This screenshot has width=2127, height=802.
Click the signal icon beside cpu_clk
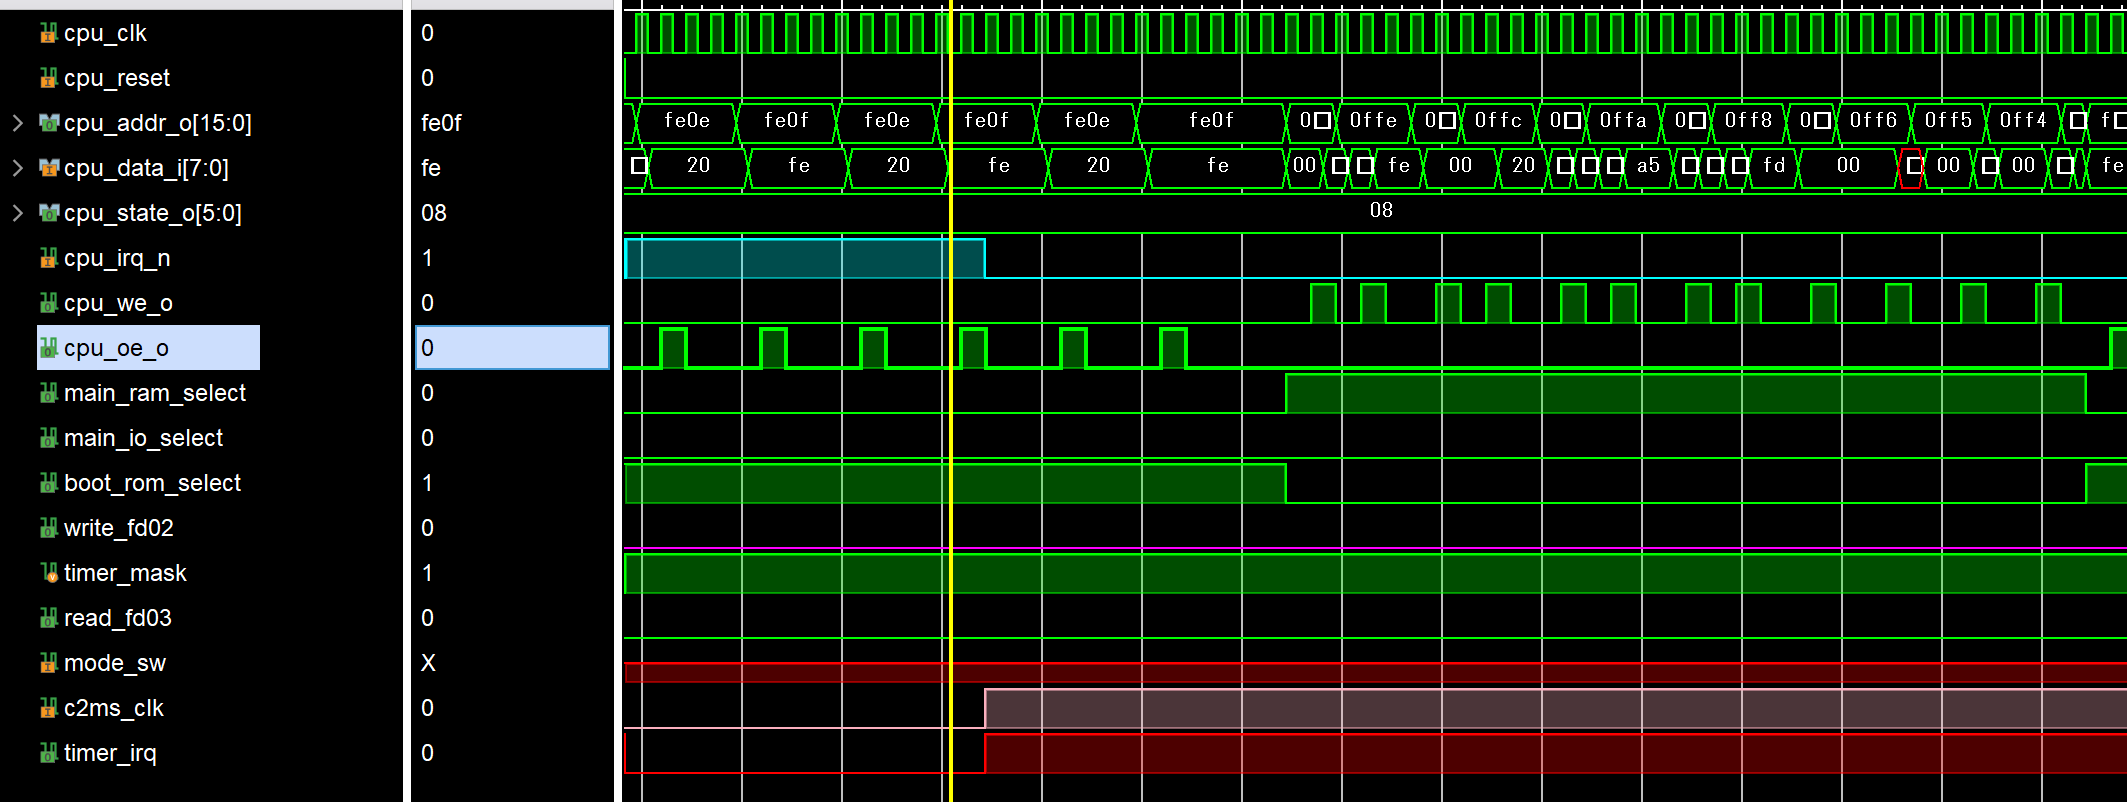pyautogui.click(x=48, y=34)
